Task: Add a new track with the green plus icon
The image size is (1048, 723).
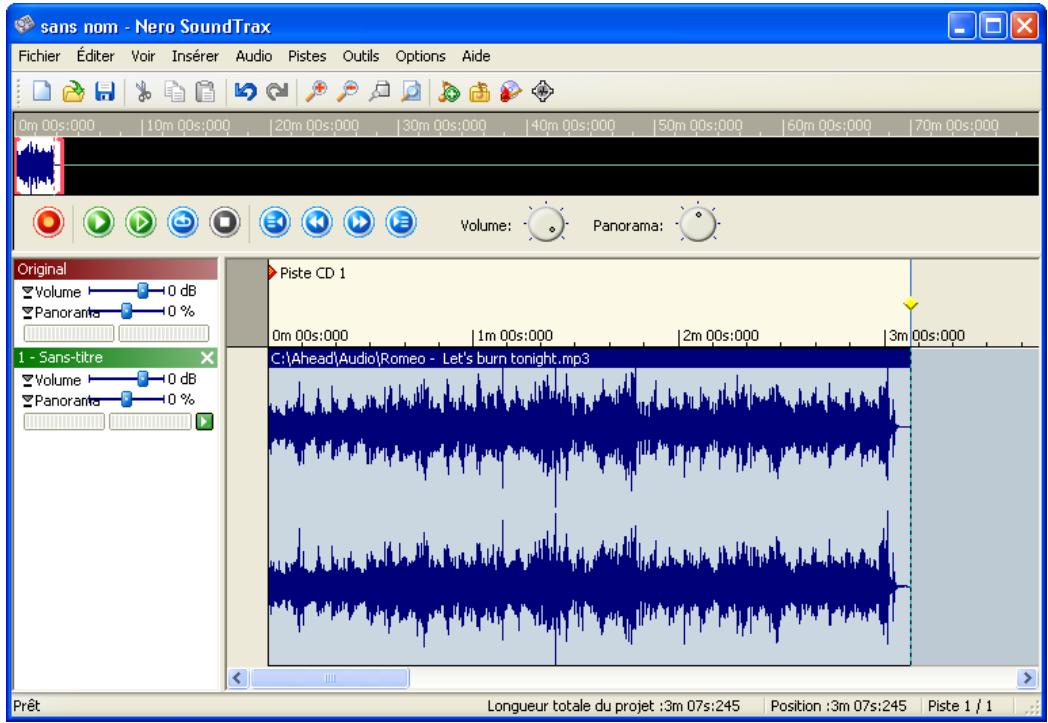Action: click(x=449, y=92)
